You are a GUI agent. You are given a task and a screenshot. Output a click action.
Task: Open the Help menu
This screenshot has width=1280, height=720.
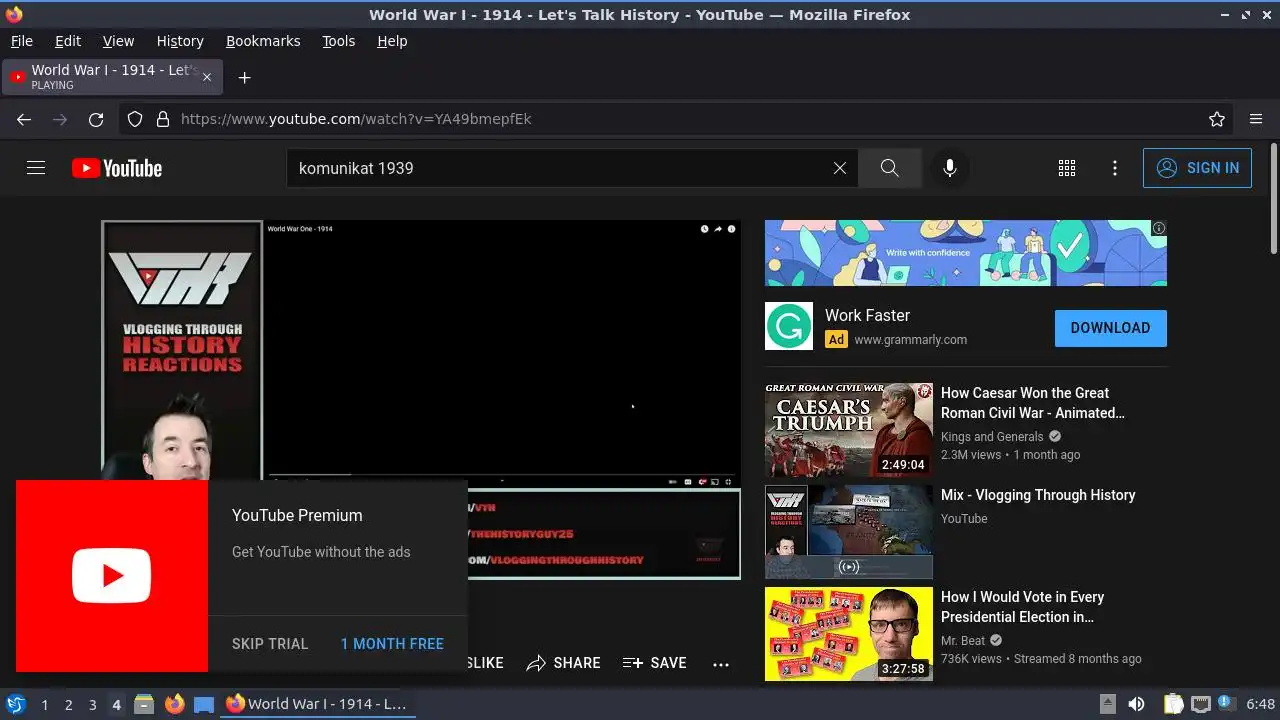(x=392, y=41)
